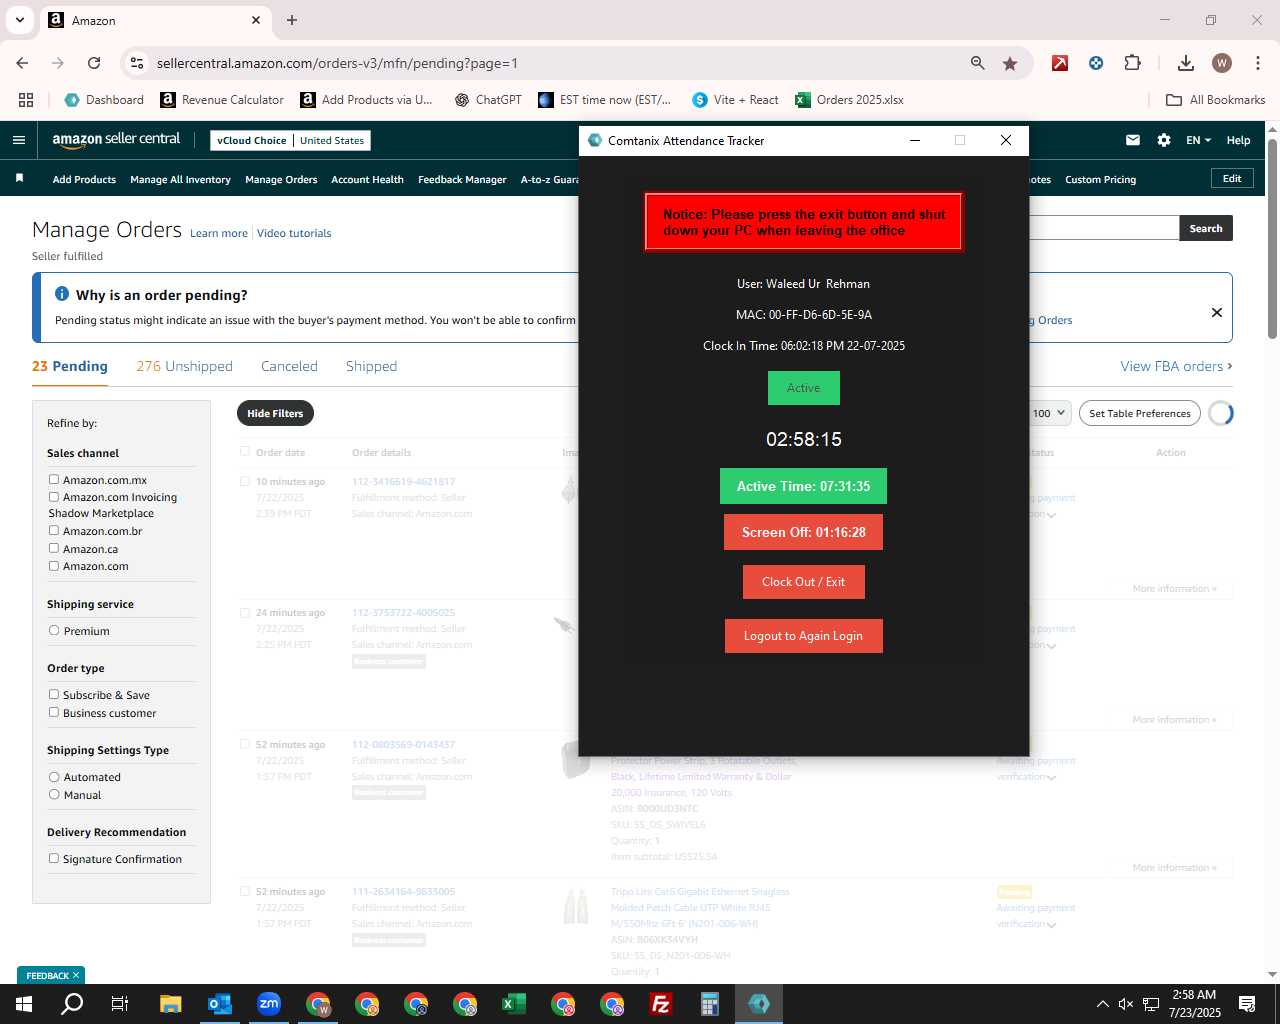Check the Amazon.com.mx sales channel
This screenshot has width=1280, height=1024.
[x=54, y=480]
